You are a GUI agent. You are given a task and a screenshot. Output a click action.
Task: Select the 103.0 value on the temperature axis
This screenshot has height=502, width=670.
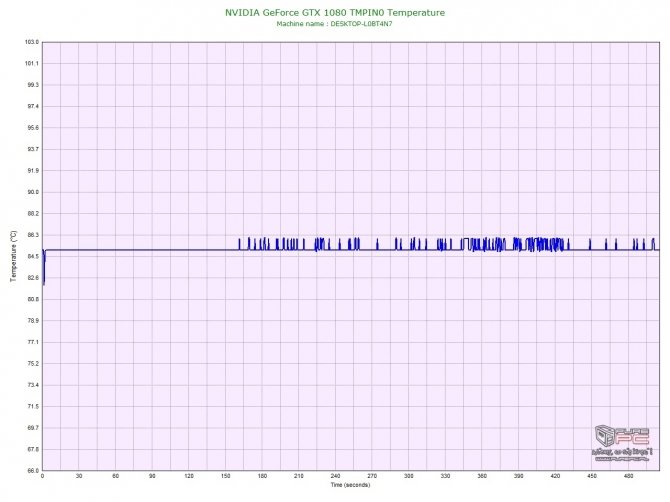point(32,42)
